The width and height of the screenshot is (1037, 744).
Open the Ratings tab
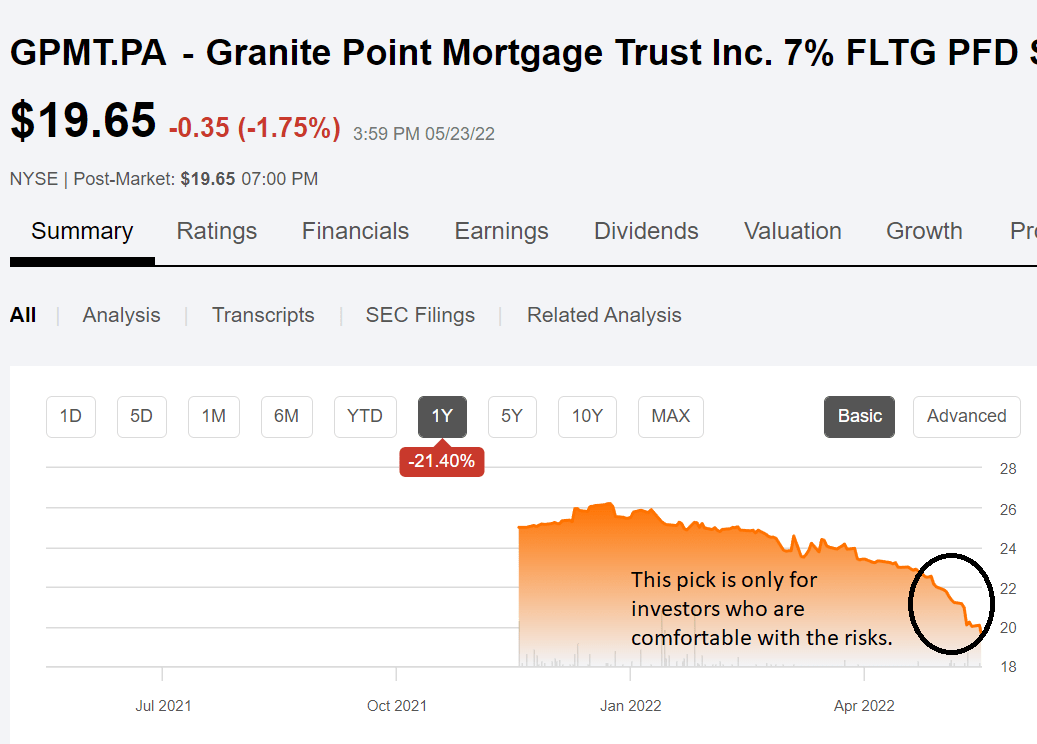(x=216, y=231)
